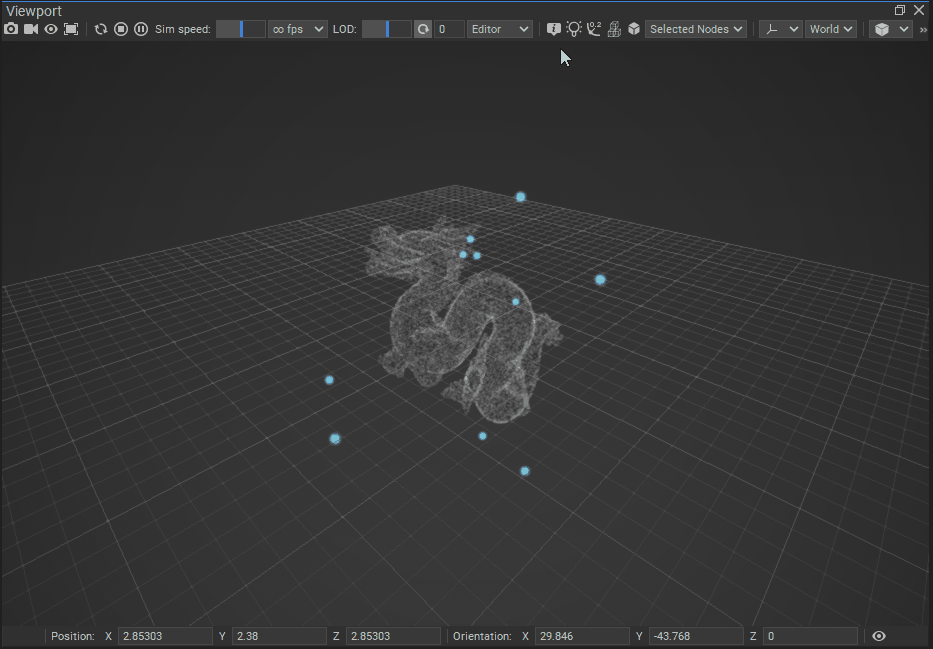Open the axis gizmo dropdown
The height and width of the screenshot is (649, 933).
[x=781, y=29]
